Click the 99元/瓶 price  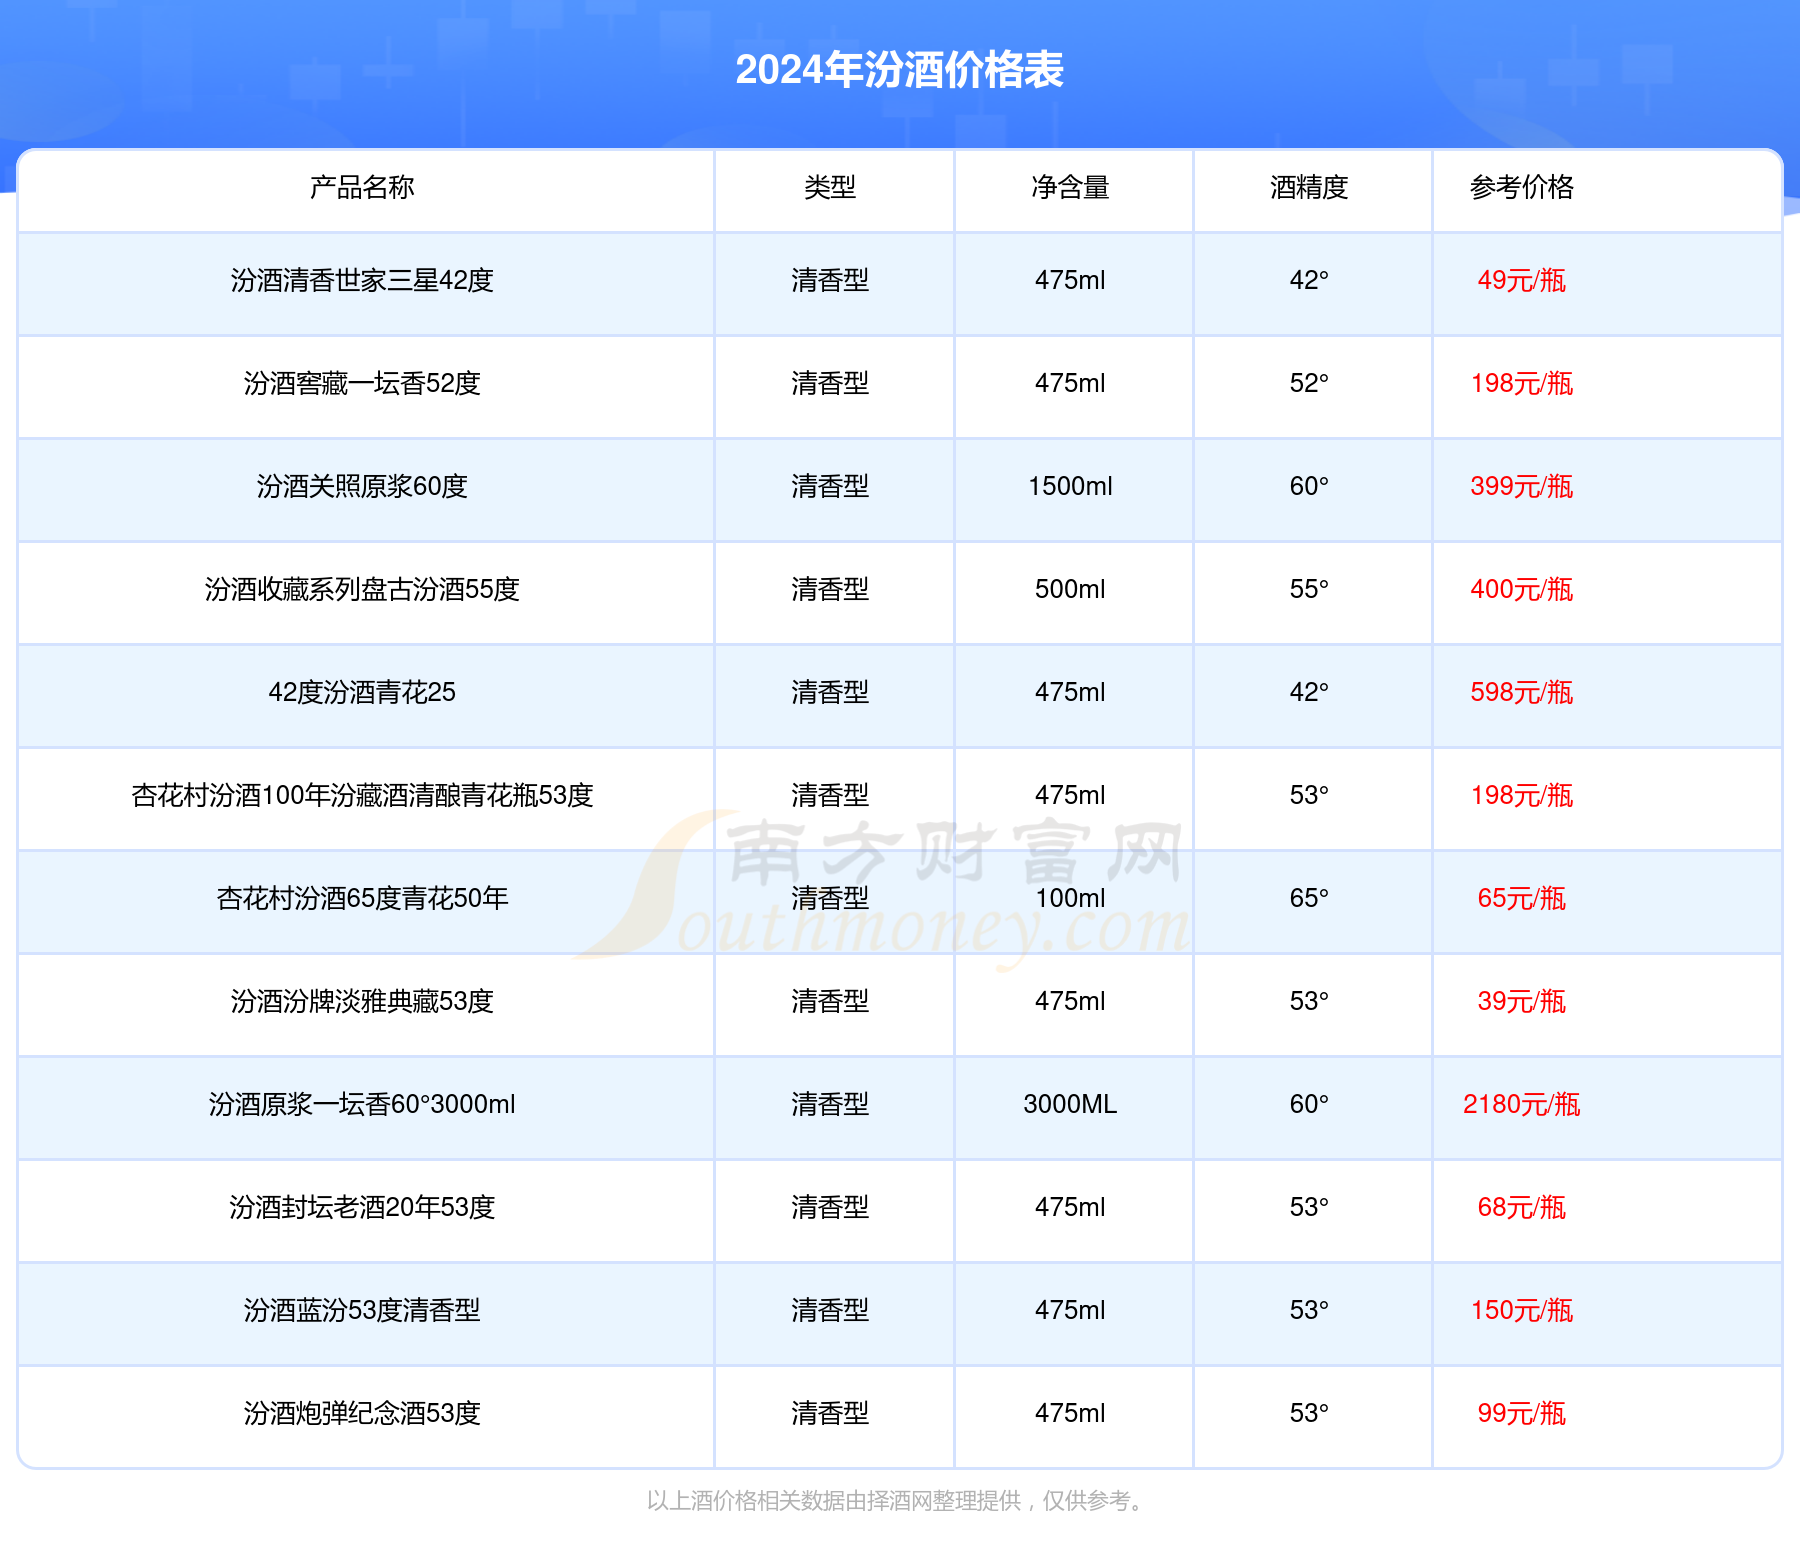pos(1522,1413)
